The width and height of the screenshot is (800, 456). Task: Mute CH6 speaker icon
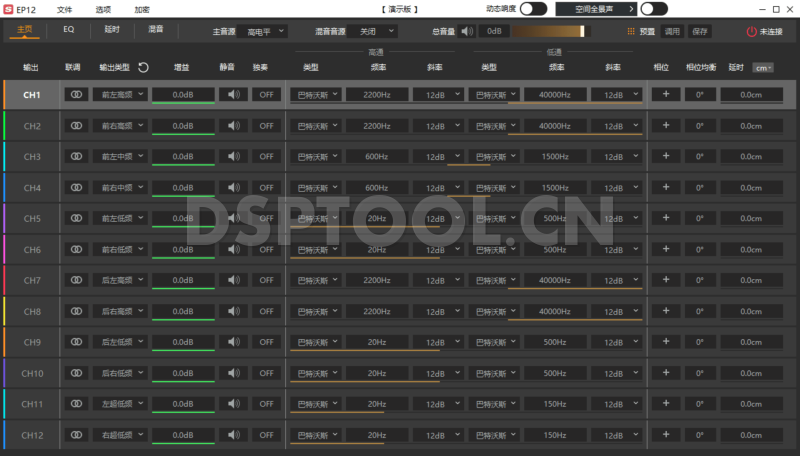234,249
